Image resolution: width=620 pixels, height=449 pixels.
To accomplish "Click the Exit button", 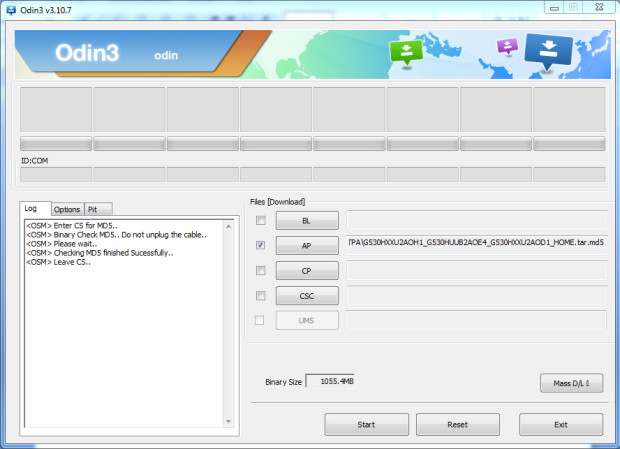I will tap(560, 424).
